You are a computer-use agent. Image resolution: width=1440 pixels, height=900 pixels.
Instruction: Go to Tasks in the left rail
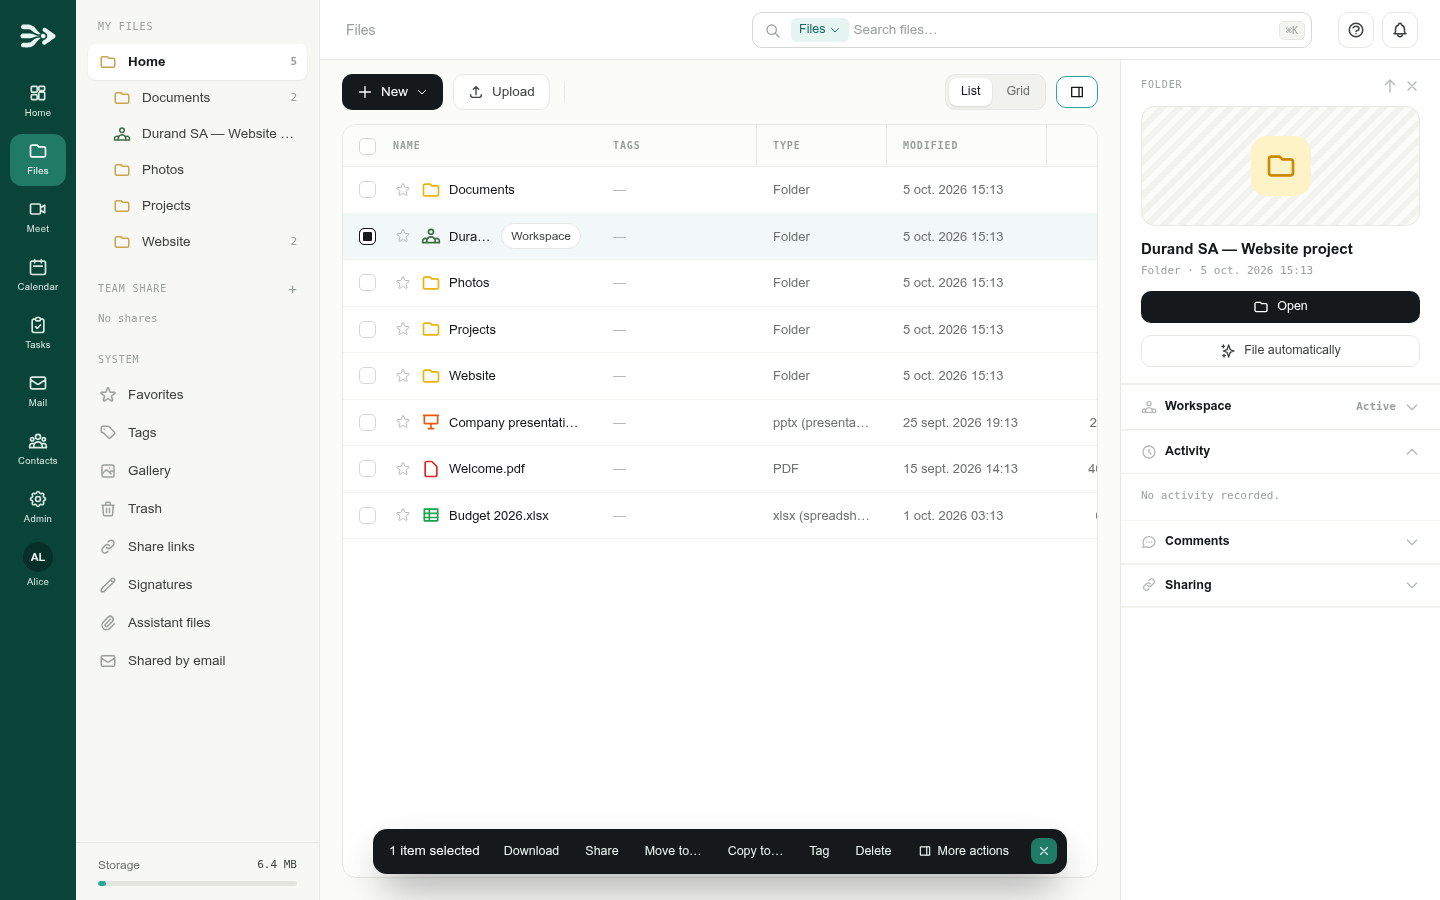pos(38,333)
